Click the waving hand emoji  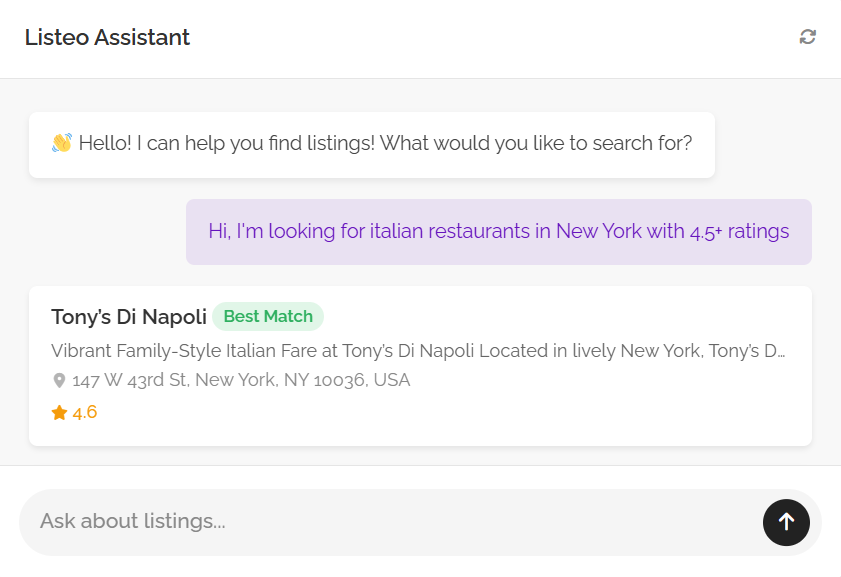click(62, 143)
